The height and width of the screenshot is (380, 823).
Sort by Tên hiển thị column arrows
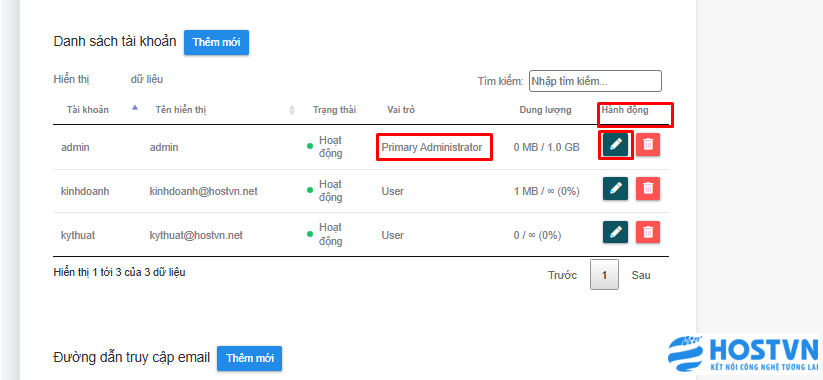click(x=292, y=110)
